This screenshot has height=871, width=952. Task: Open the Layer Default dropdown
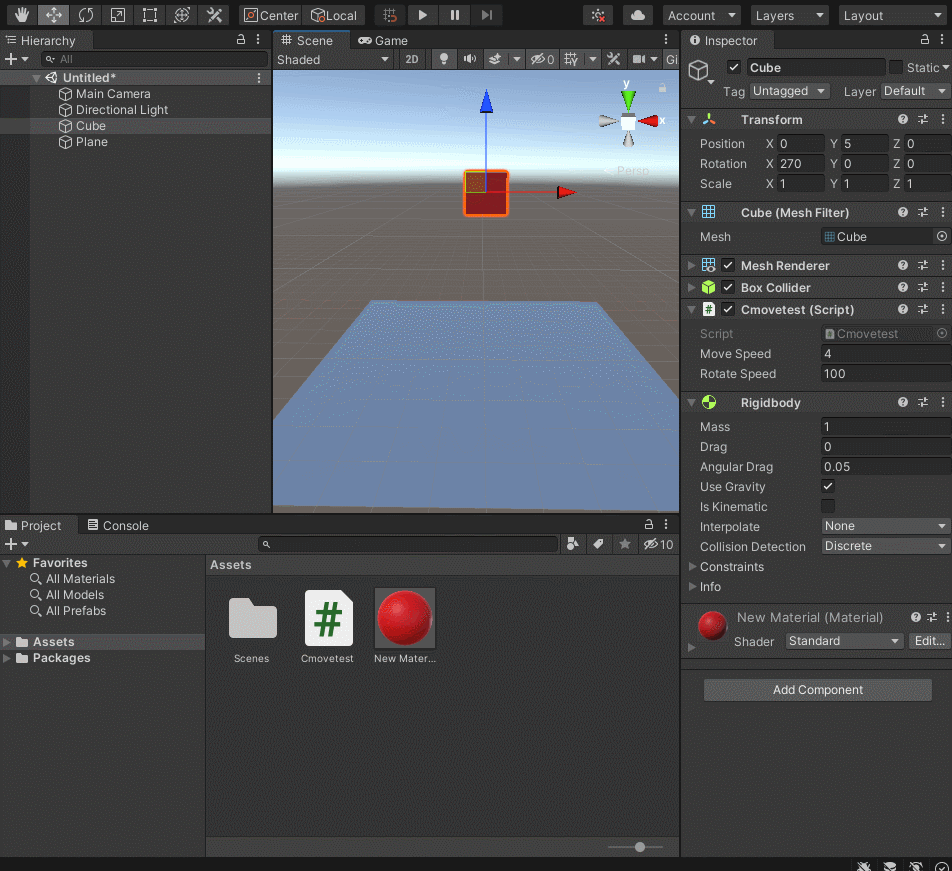pos(915,91)
